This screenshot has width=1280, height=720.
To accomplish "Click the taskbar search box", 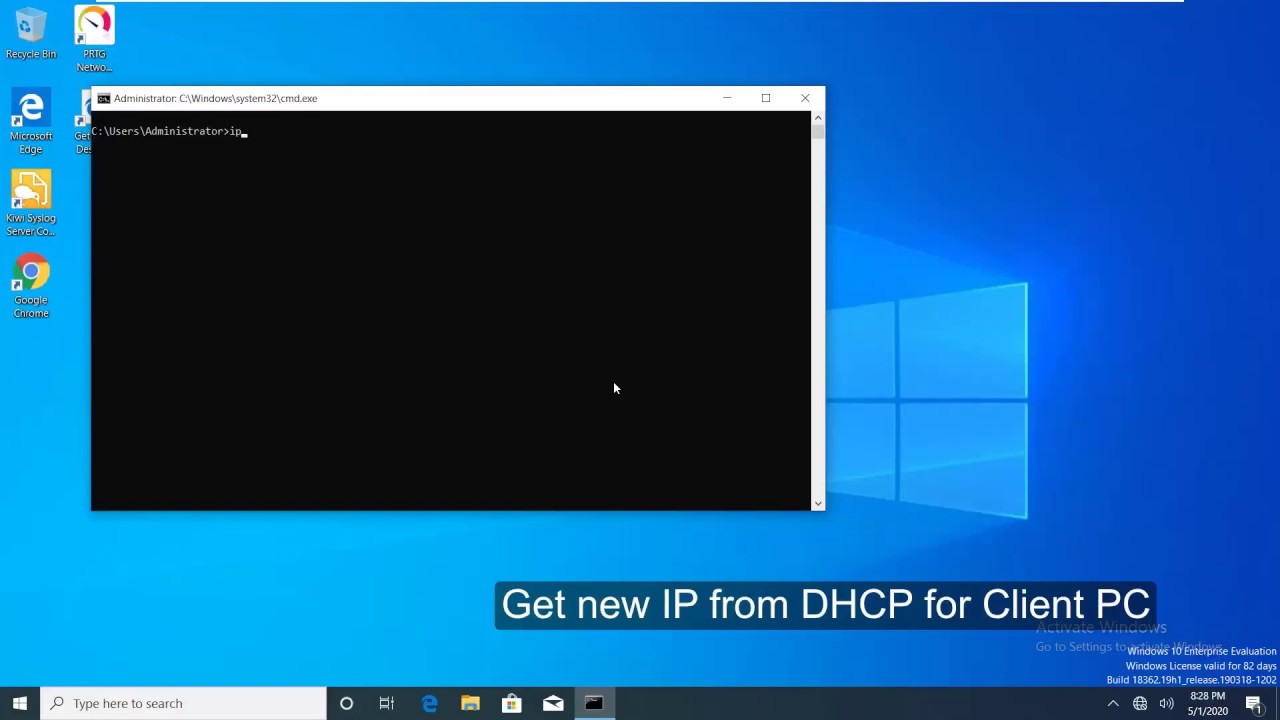I will coord(183,703).
